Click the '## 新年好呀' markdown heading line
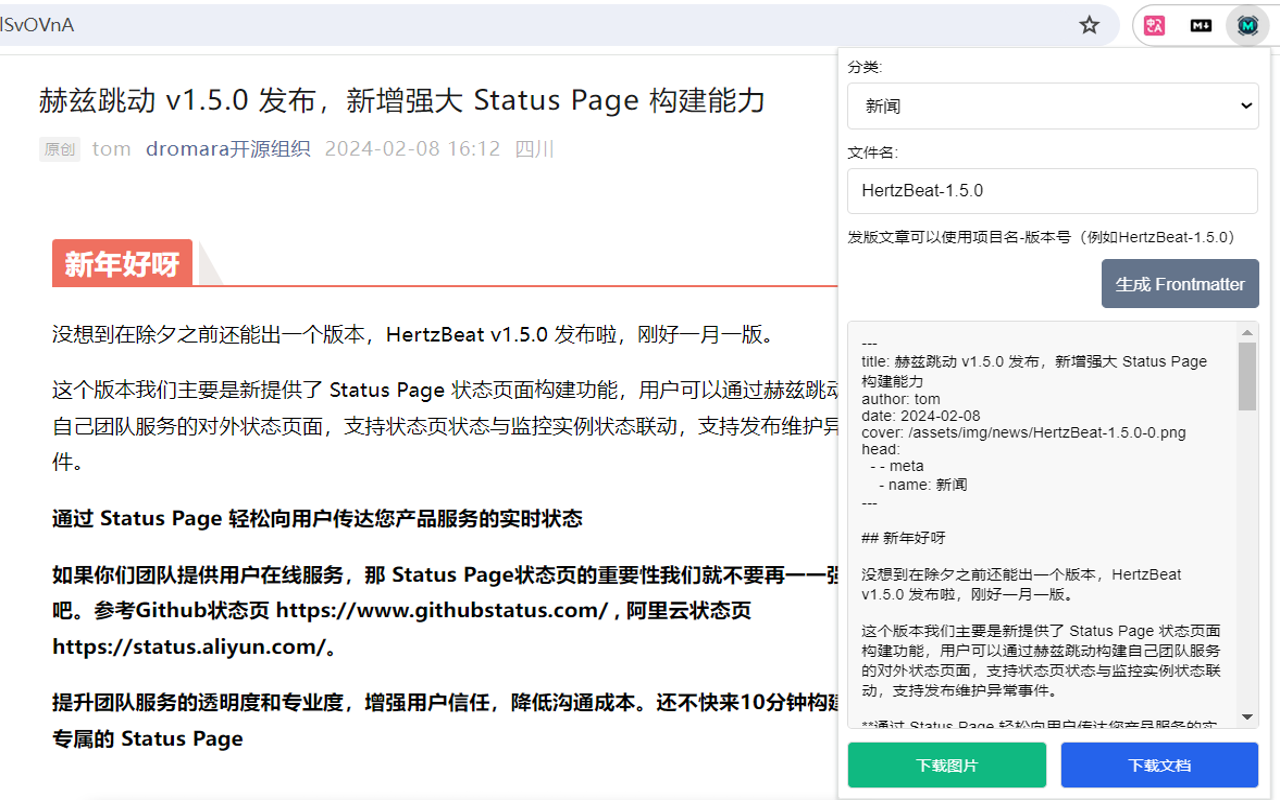Viewport: 1280px width, 800px height. [903, 538]
